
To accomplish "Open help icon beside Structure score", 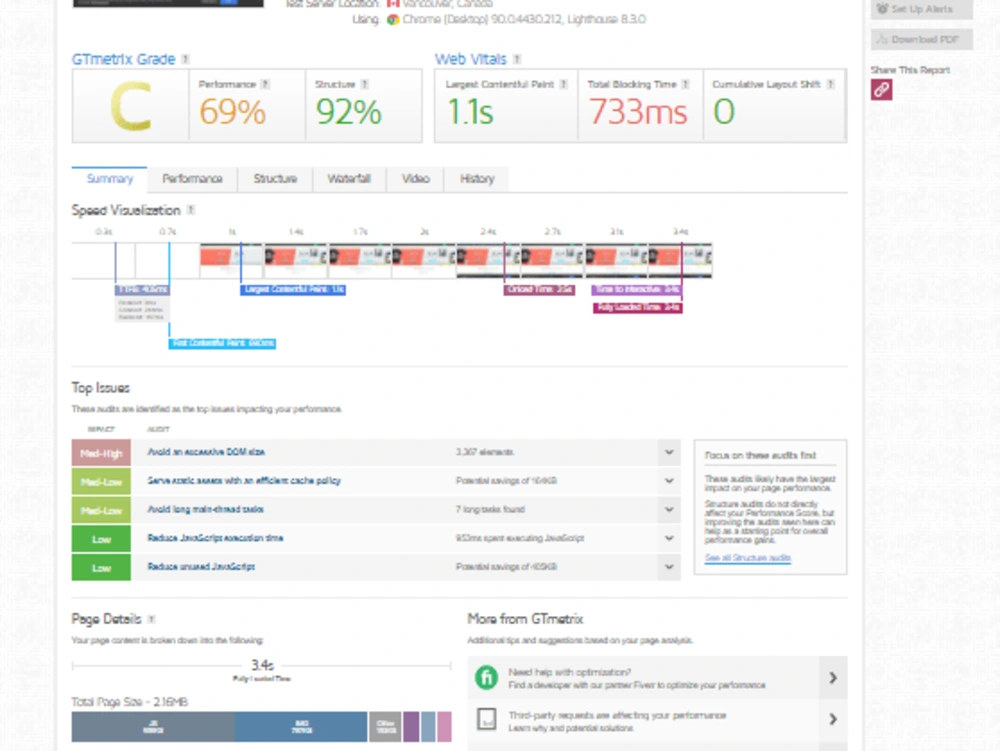I will pos(364,84).
